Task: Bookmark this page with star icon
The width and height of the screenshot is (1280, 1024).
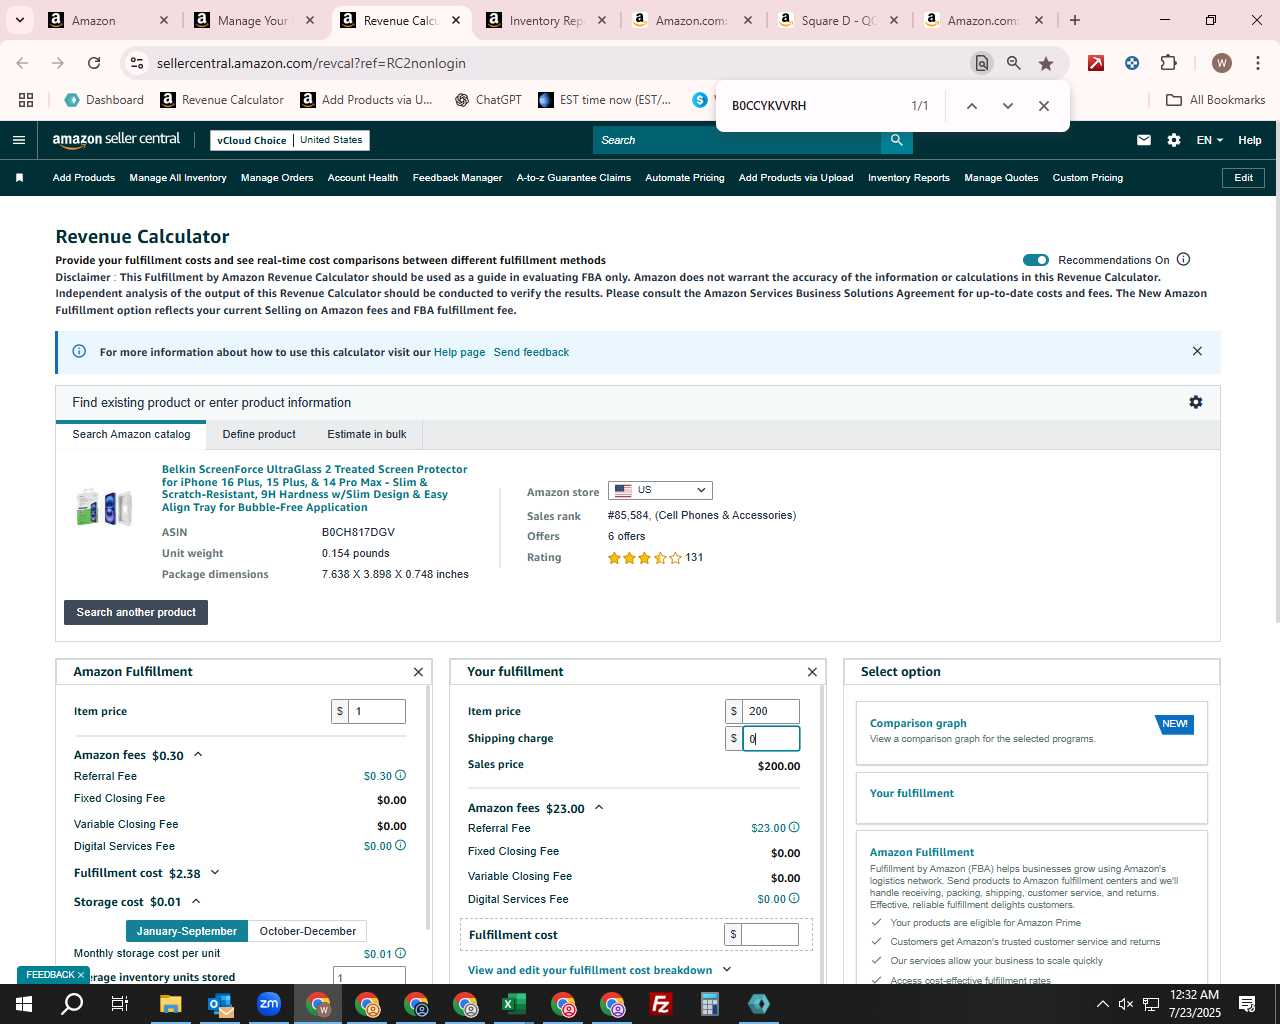Action: click(1046, 63)
